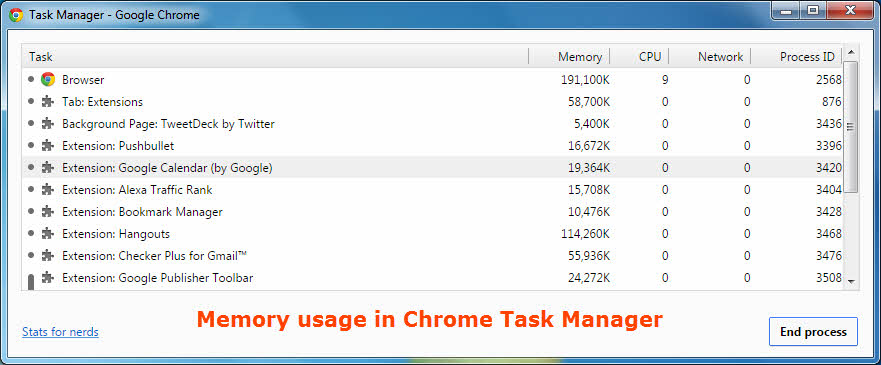The image size is (881, 365).
Task: Sort by the Process ID column header
Action: pyautogui.click(x=797, y=56)
